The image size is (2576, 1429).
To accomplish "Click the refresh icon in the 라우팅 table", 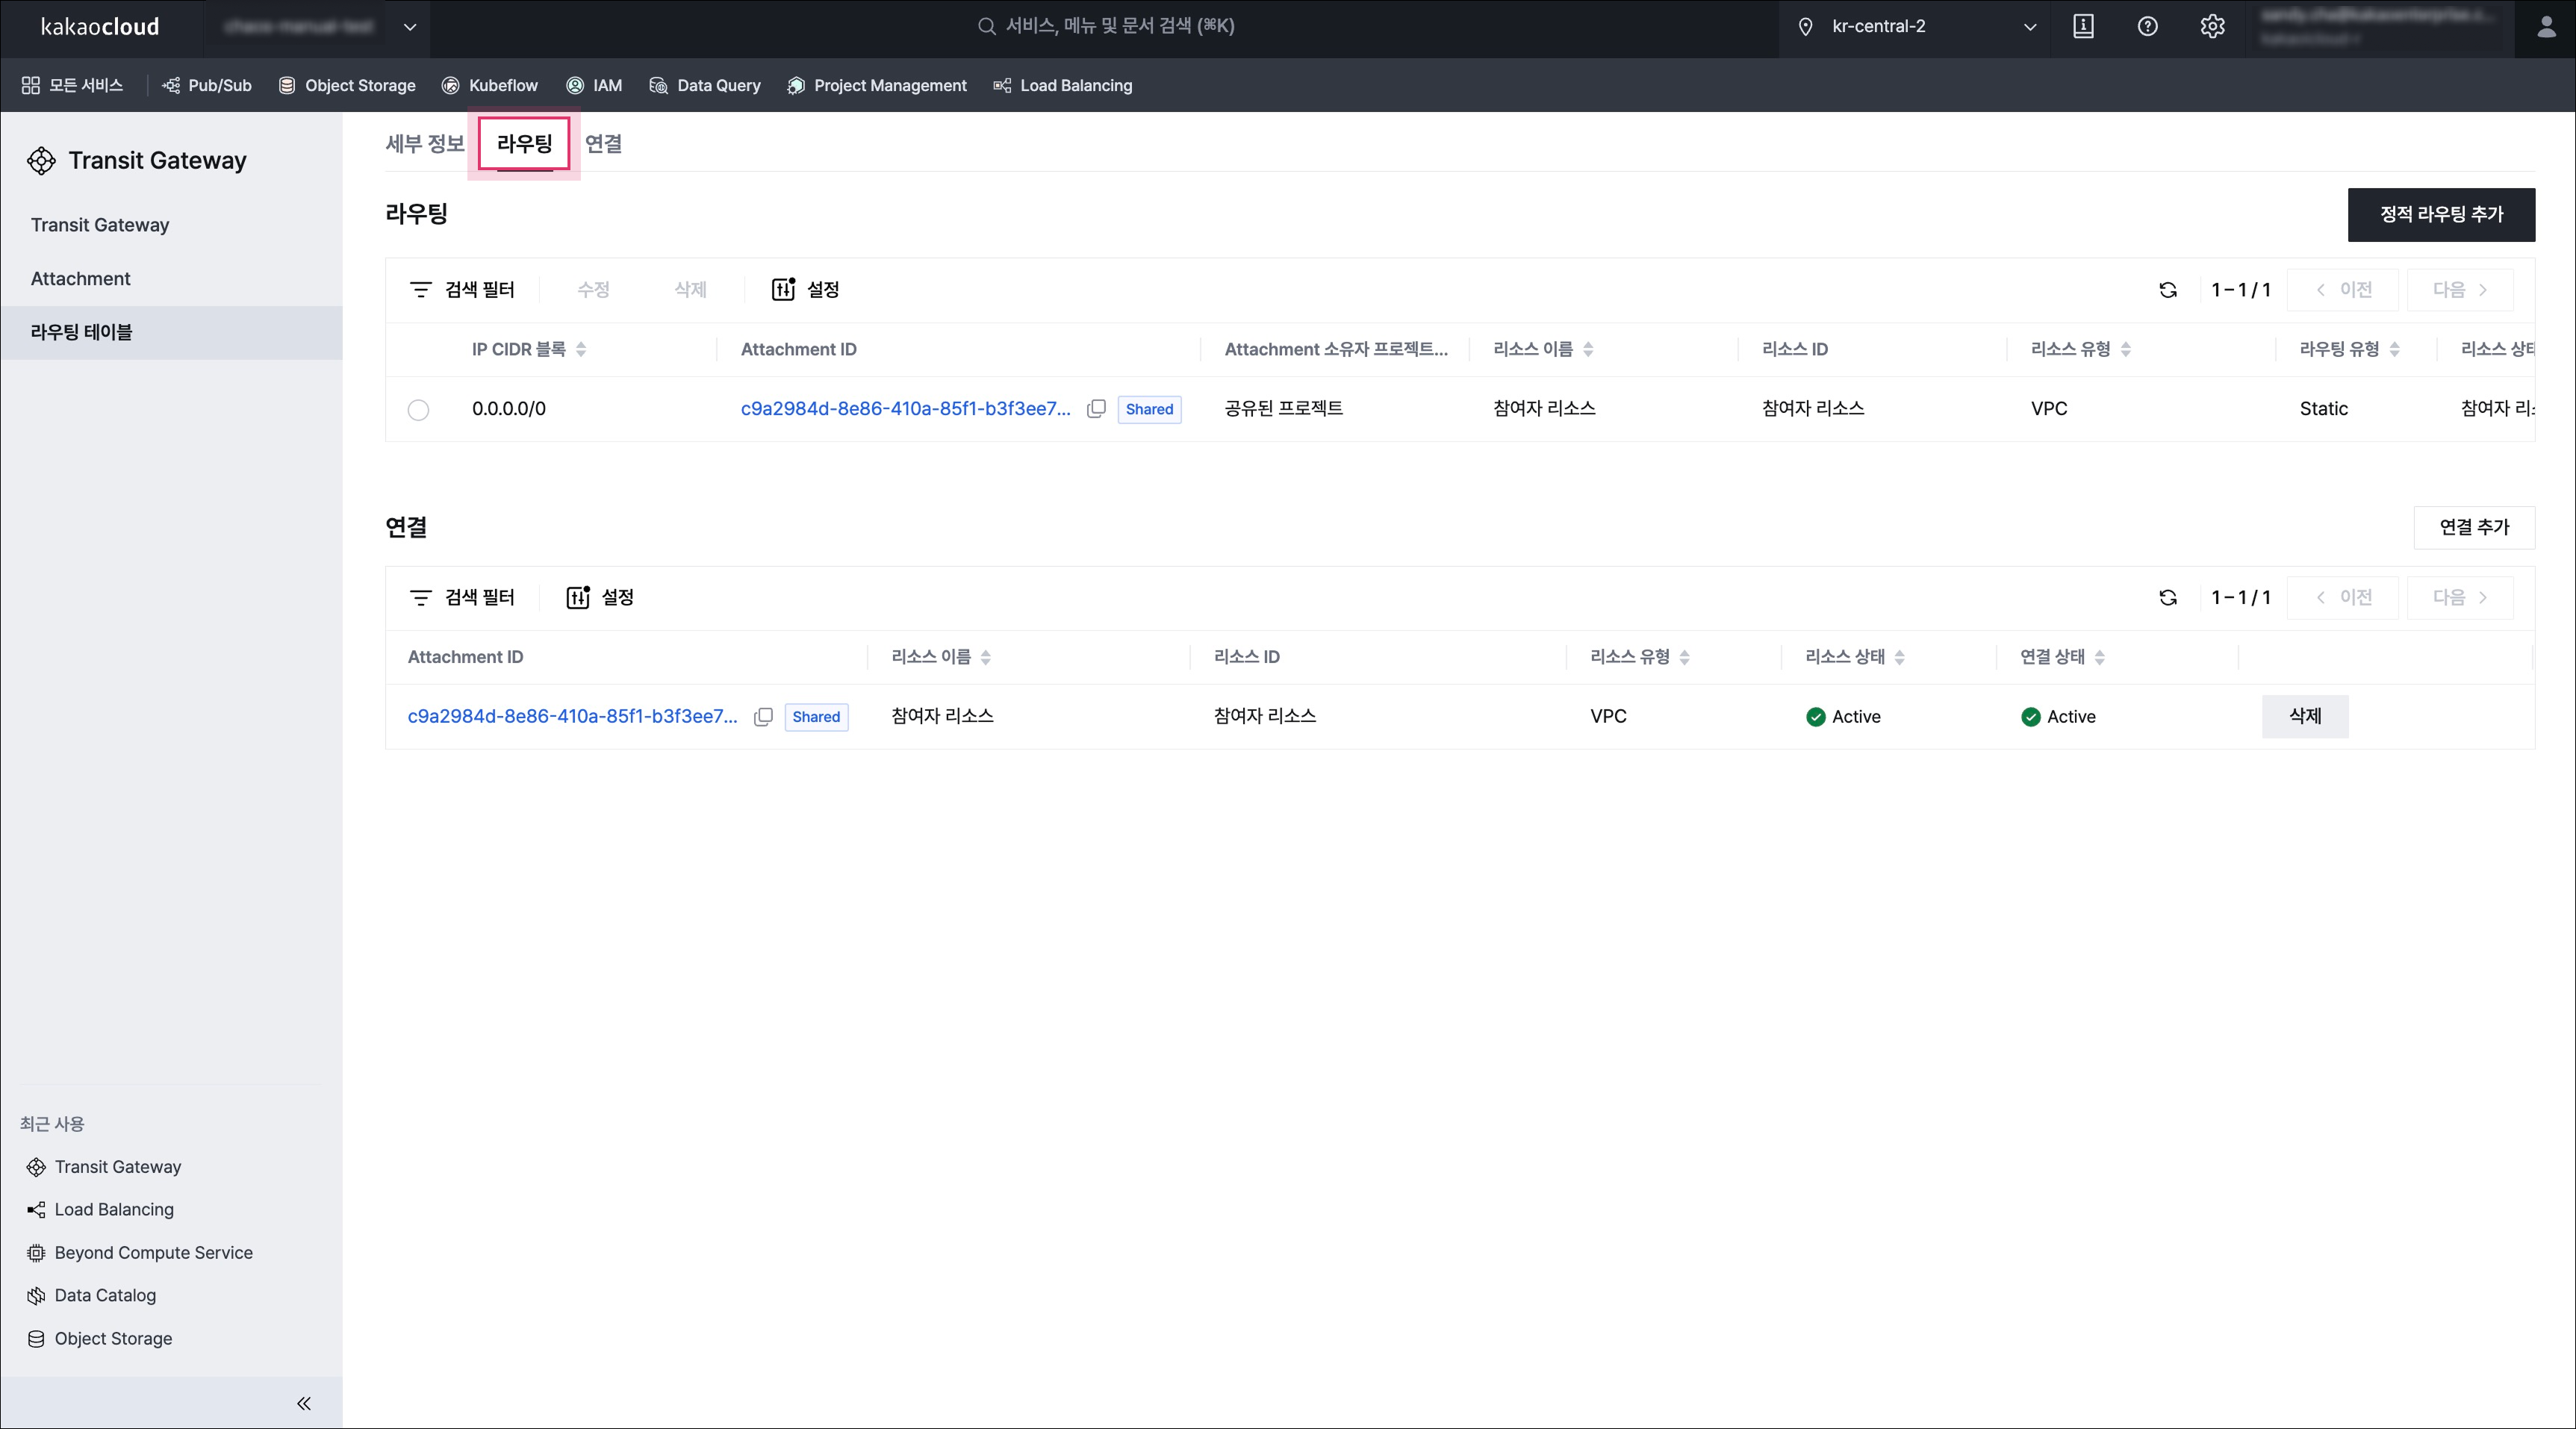I will click(x=2167, y=290).
